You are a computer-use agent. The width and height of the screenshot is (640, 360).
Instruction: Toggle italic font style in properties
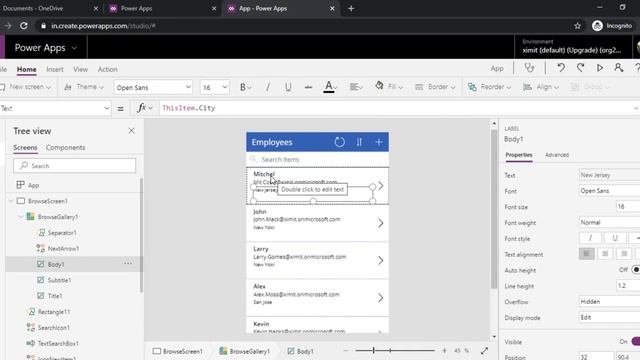(x=590, y=238)
